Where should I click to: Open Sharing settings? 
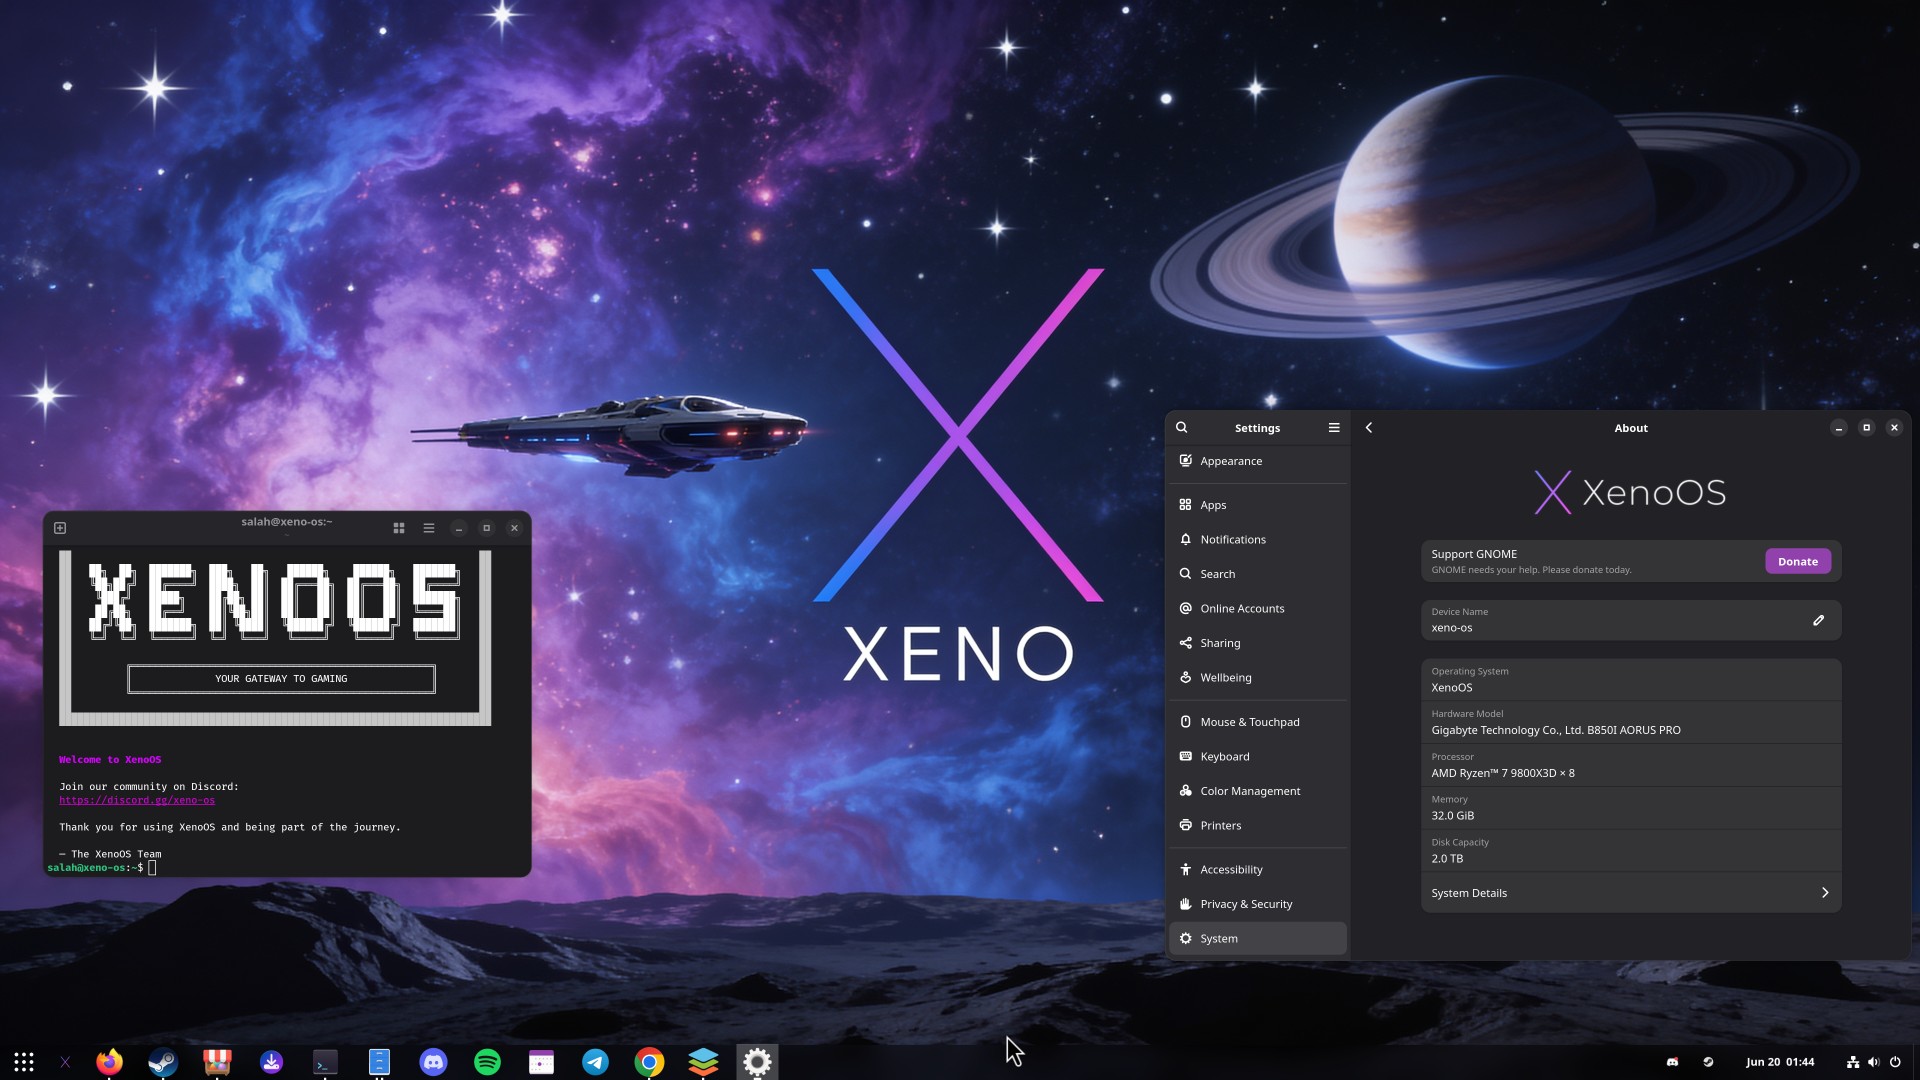click(1258, 643)
